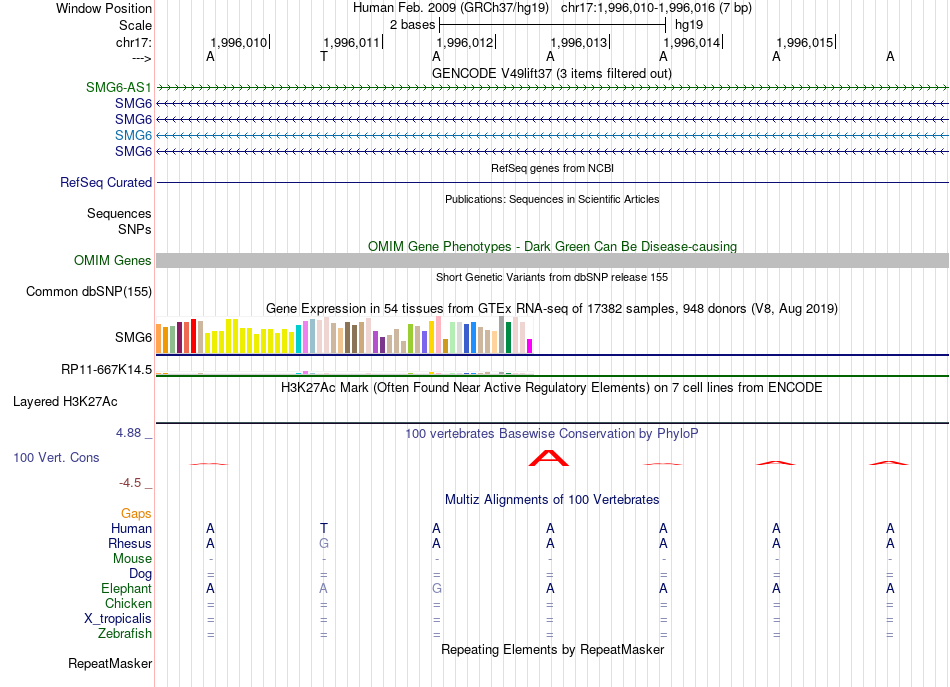Click the Common dbSNP(155) label
This screenshot has width=950, height=687.
click(x=89, y=291)
